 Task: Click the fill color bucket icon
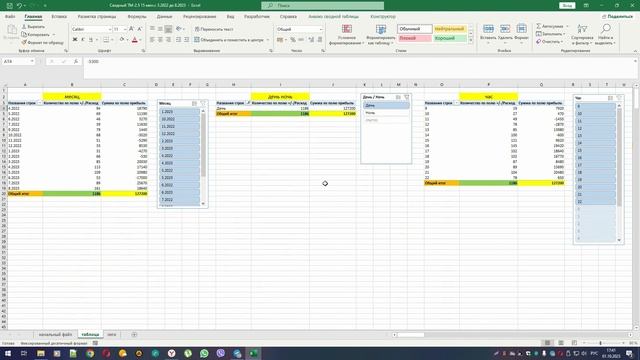click(x=122, y=40)
